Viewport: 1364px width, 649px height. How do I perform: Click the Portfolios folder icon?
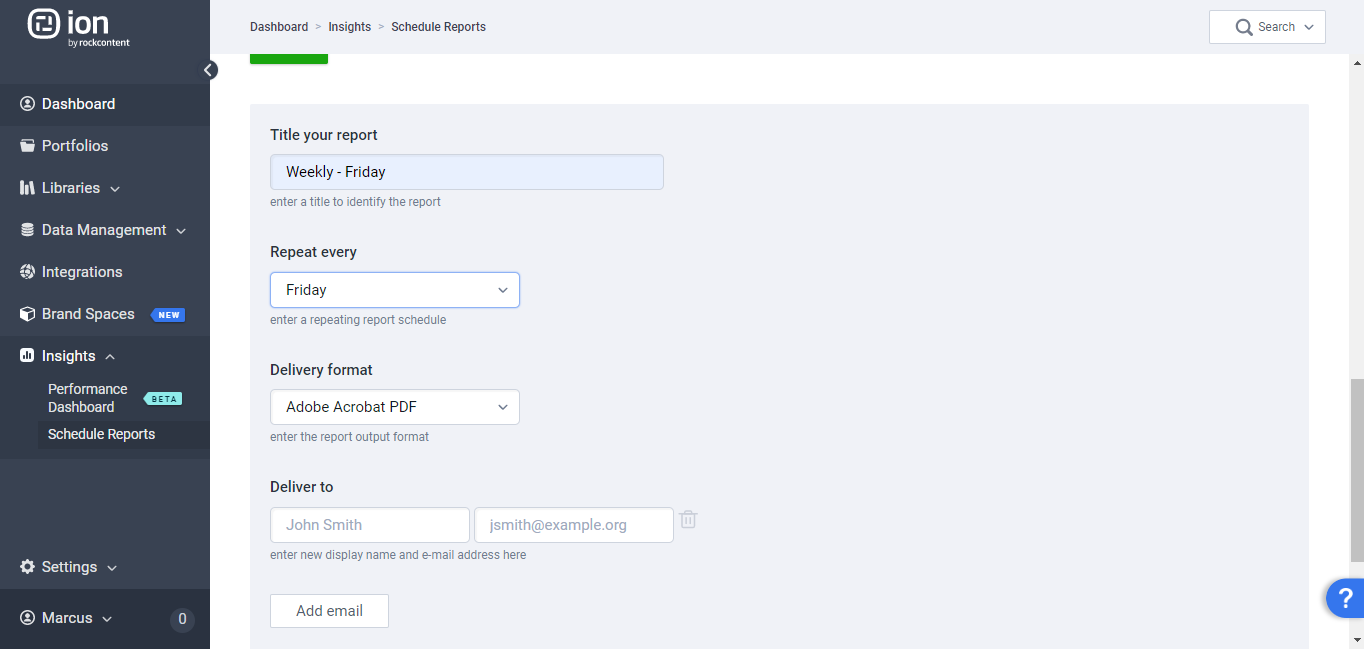pyautogui.click(x=27, y=146)
